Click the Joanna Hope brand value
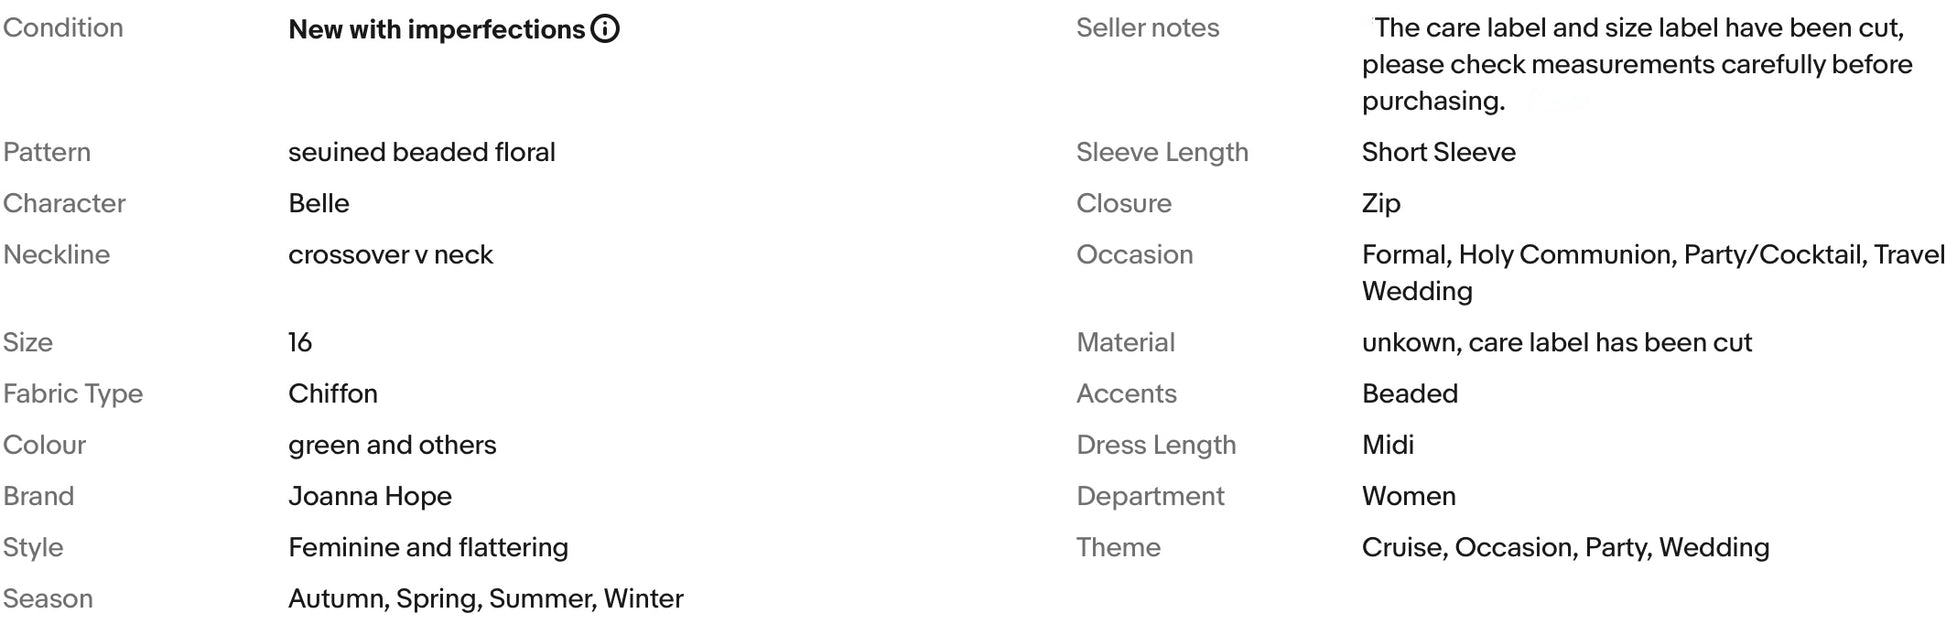The image size is (1946, 635). 370,496
